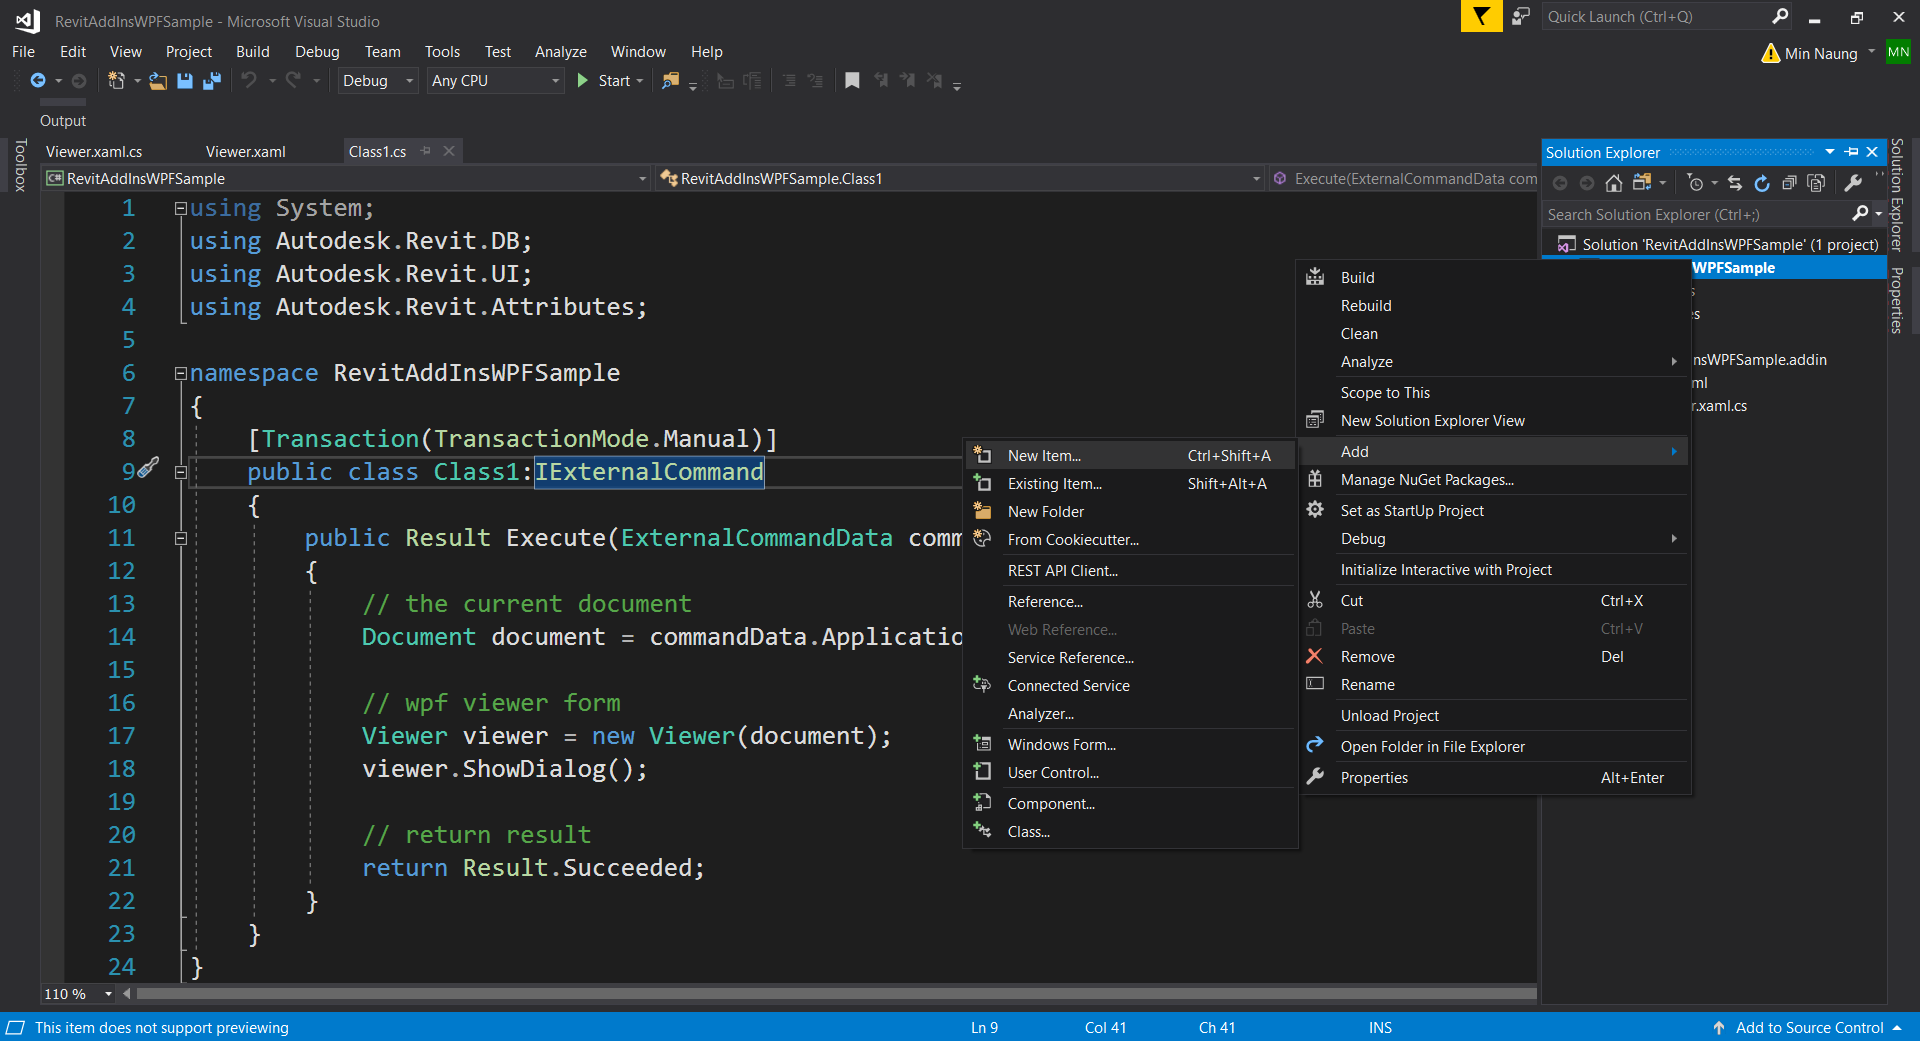Choose Manage NuGet Packages... in context menu
The height and width of the screenshot is (1041, 1920).
(1427, 480)
